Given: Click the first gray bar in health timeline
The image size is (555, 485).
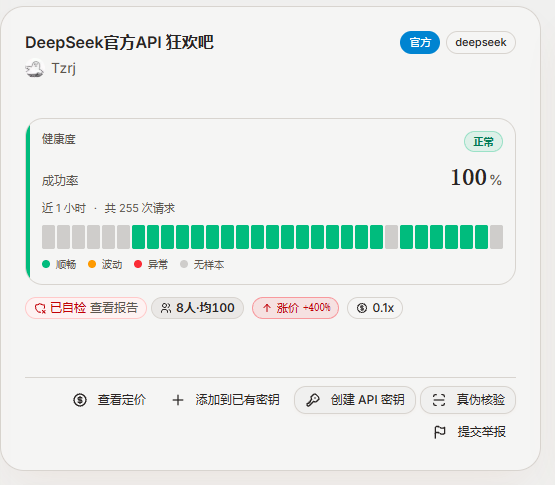Looking at the screenshot, I should (x=48, y=237).
